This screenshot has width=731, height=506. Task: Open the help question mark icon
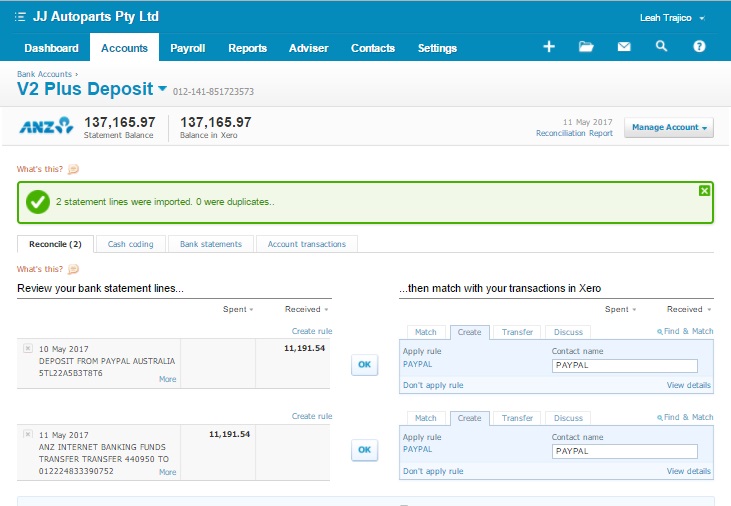(699, 46)
